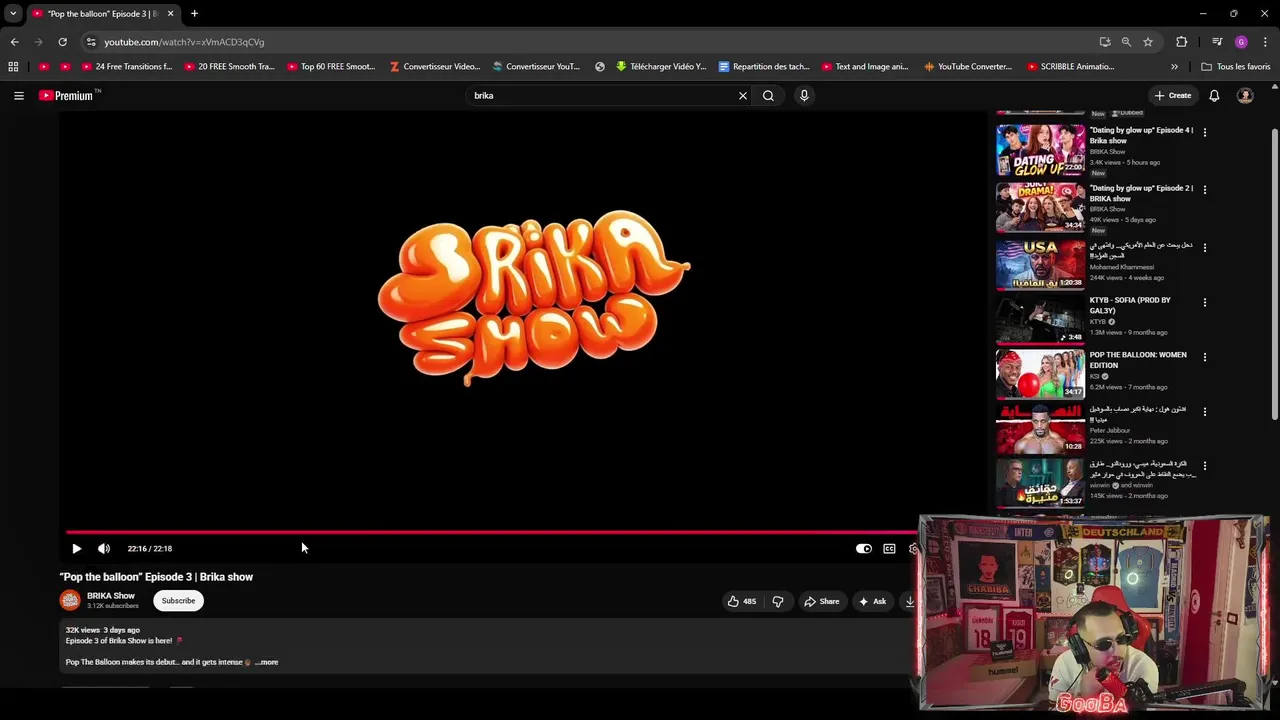Open options menu for Dating Episode 4
Screen dimensions: 1280x720
point(1204,132)
